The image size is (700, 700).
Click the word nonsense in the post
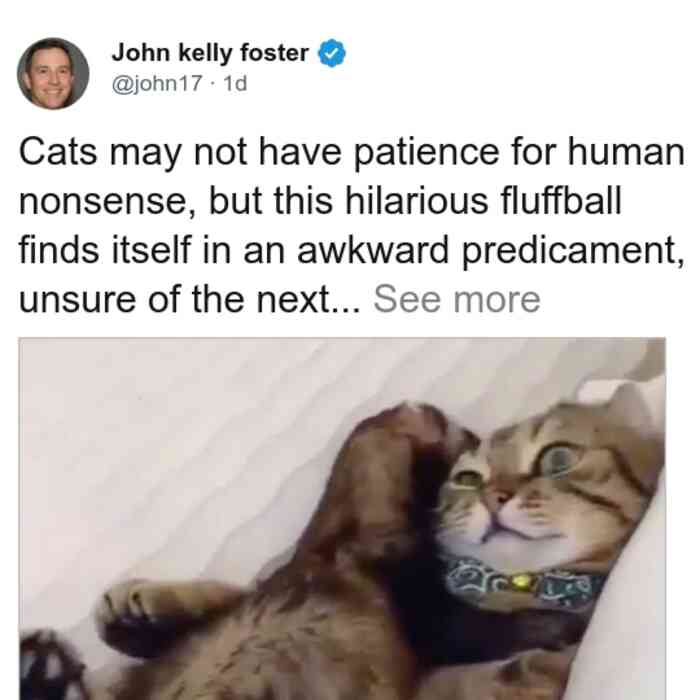tap(107, 202)
